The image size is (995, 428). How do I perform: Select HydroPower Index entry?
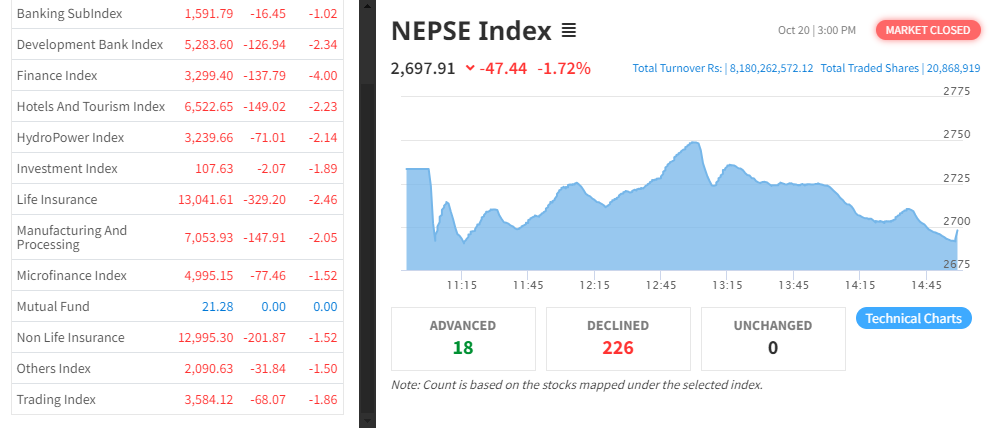tap(177, 138)
